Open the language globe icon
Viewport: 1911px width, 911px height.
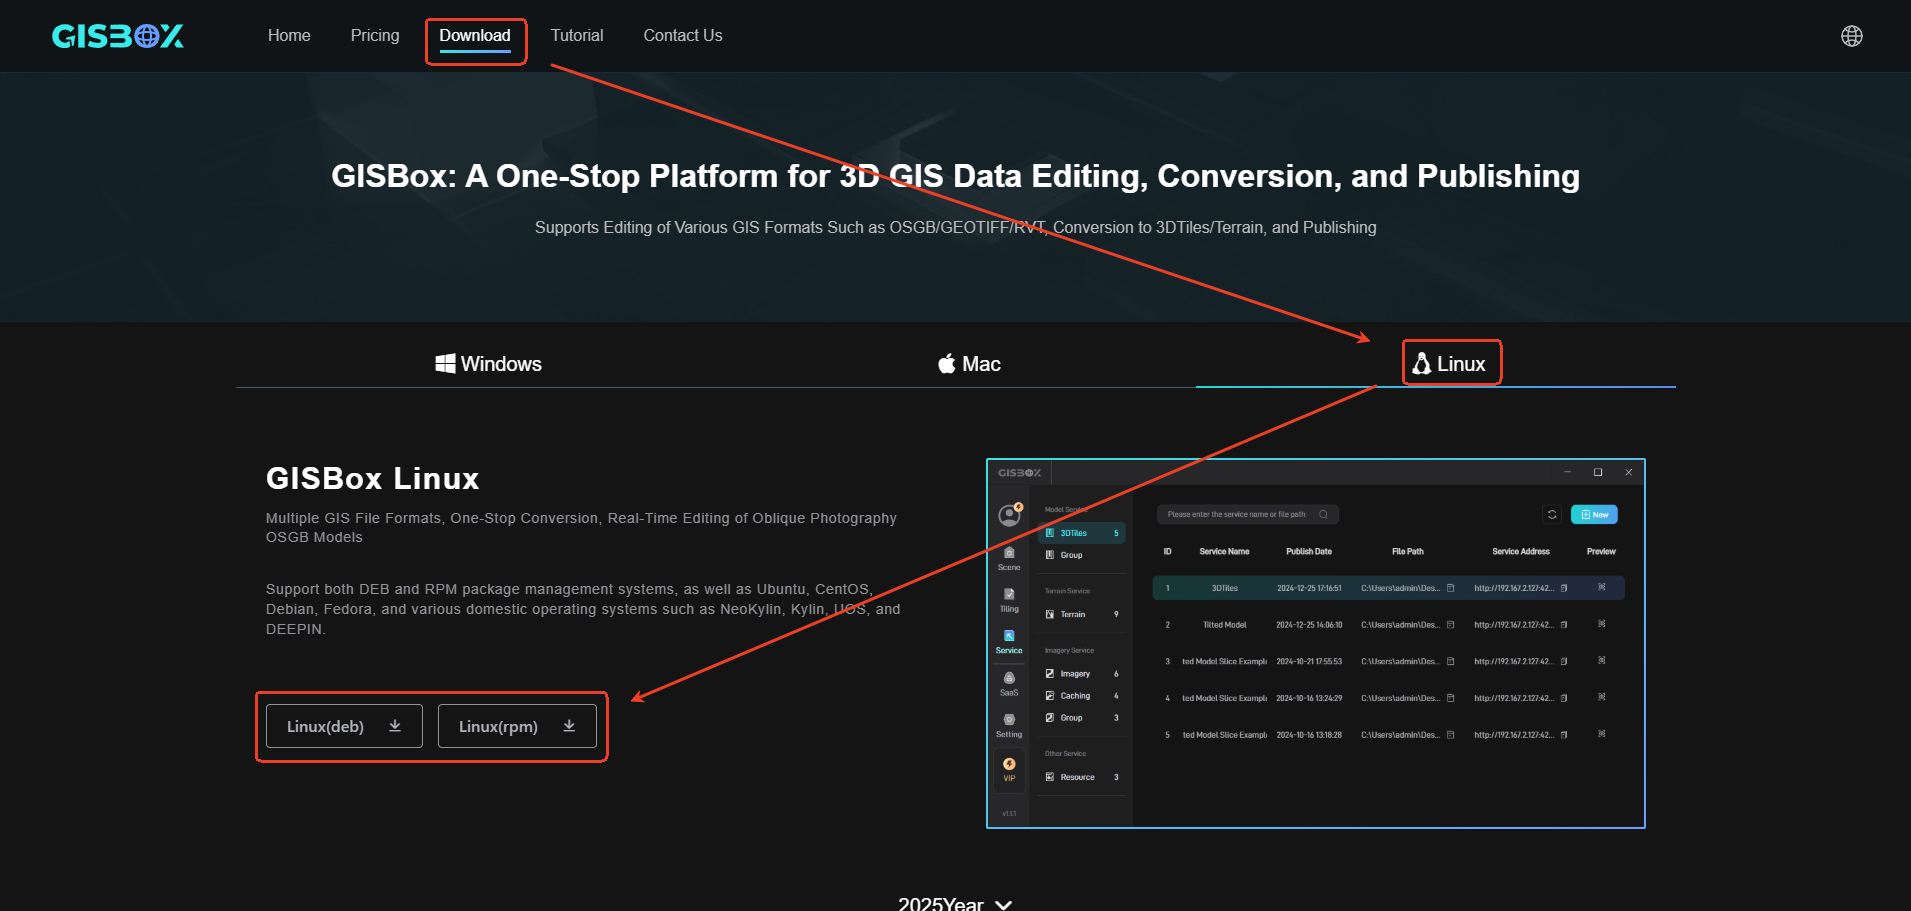tap(1851, 36)
